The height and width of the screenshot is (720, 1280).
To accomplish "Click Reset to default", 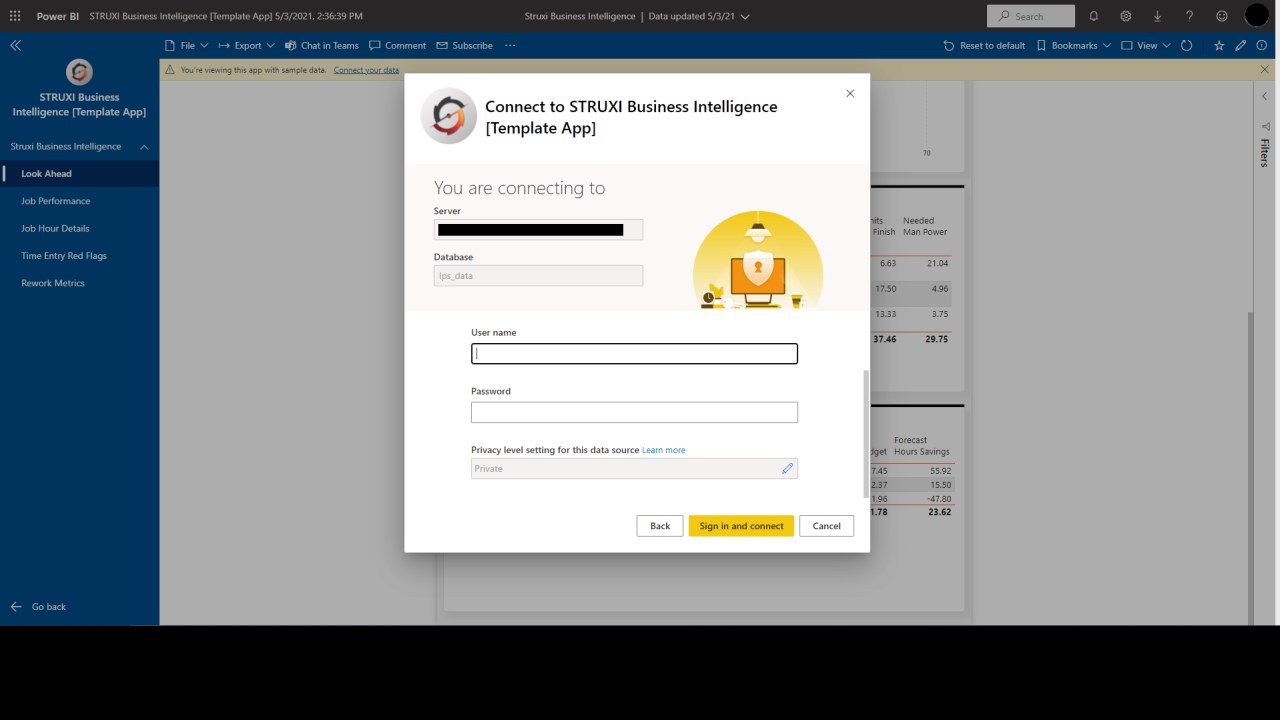I will click(984, 45).
